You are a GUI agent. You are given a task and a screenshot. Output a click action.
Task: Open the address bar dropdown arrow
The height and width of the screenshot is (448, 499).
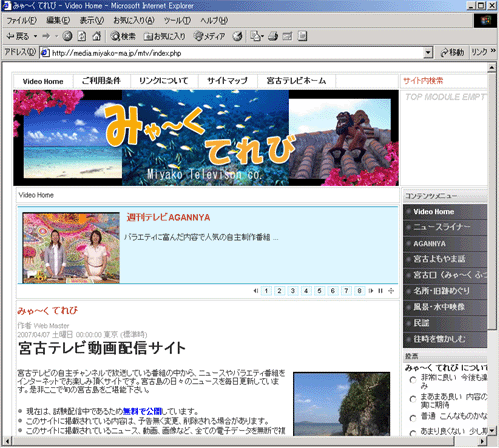(x=428, y=53)
